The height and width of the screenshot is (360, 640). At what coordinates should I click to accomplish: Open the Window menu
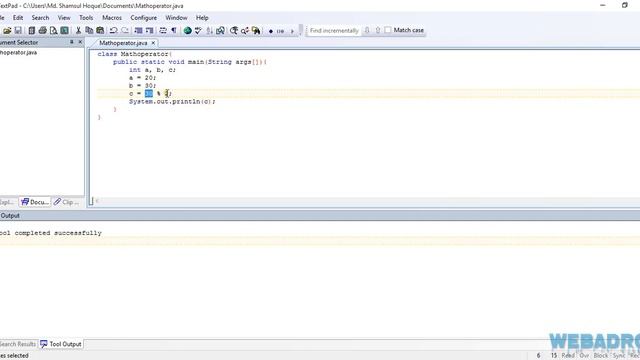[176, 18]
